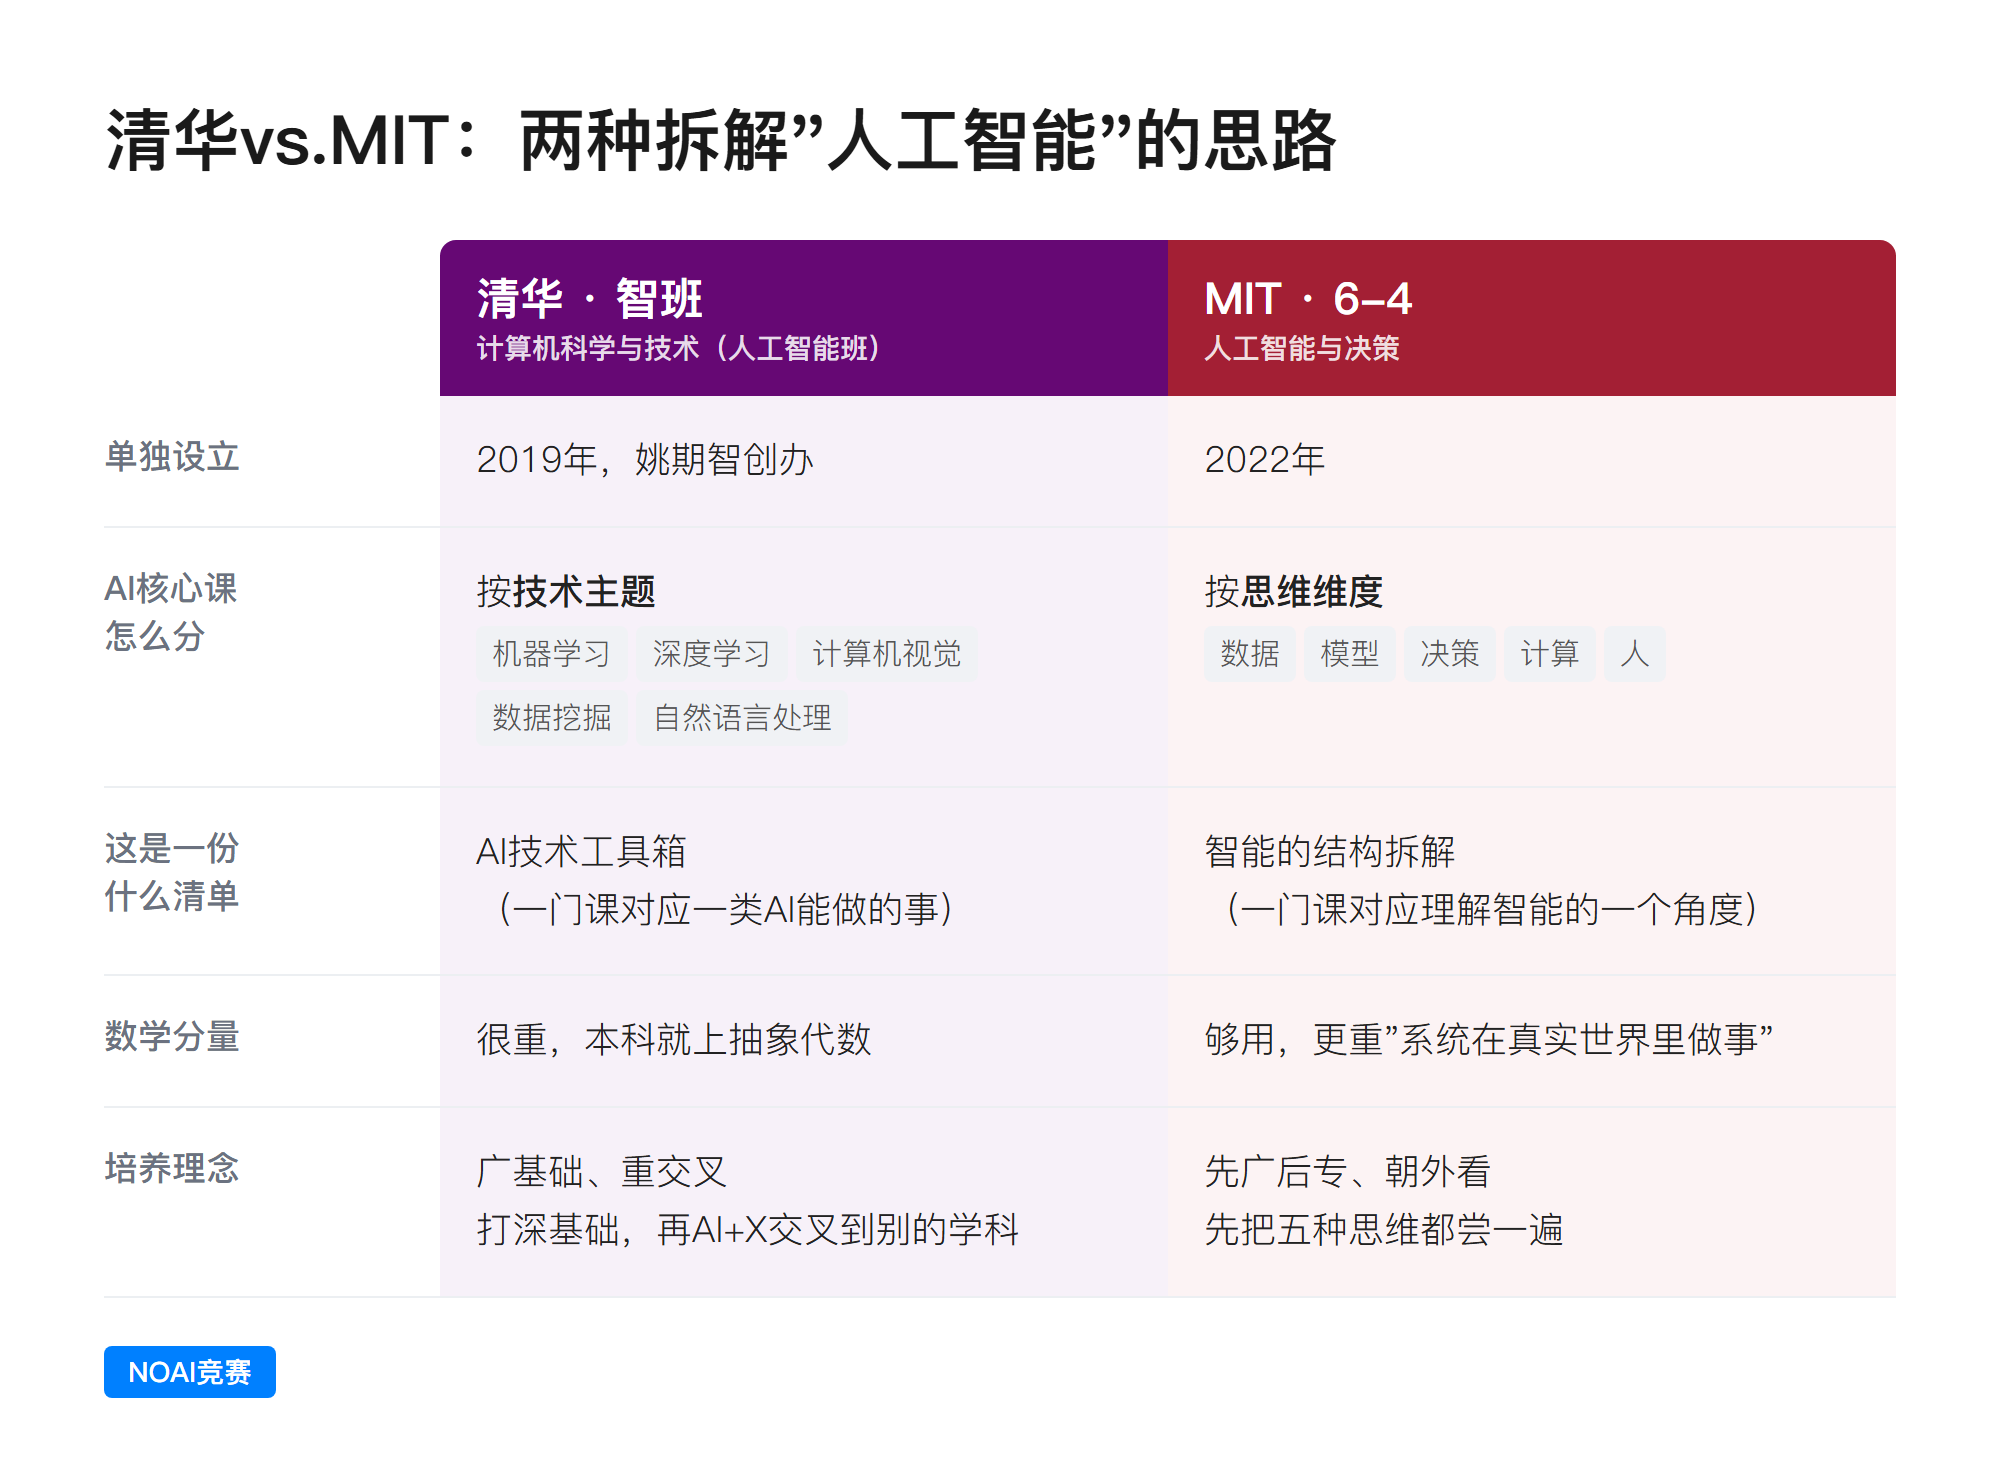Click the 决策 tag
Screen dimensions: 2000x1474
tap(1450, 654)
